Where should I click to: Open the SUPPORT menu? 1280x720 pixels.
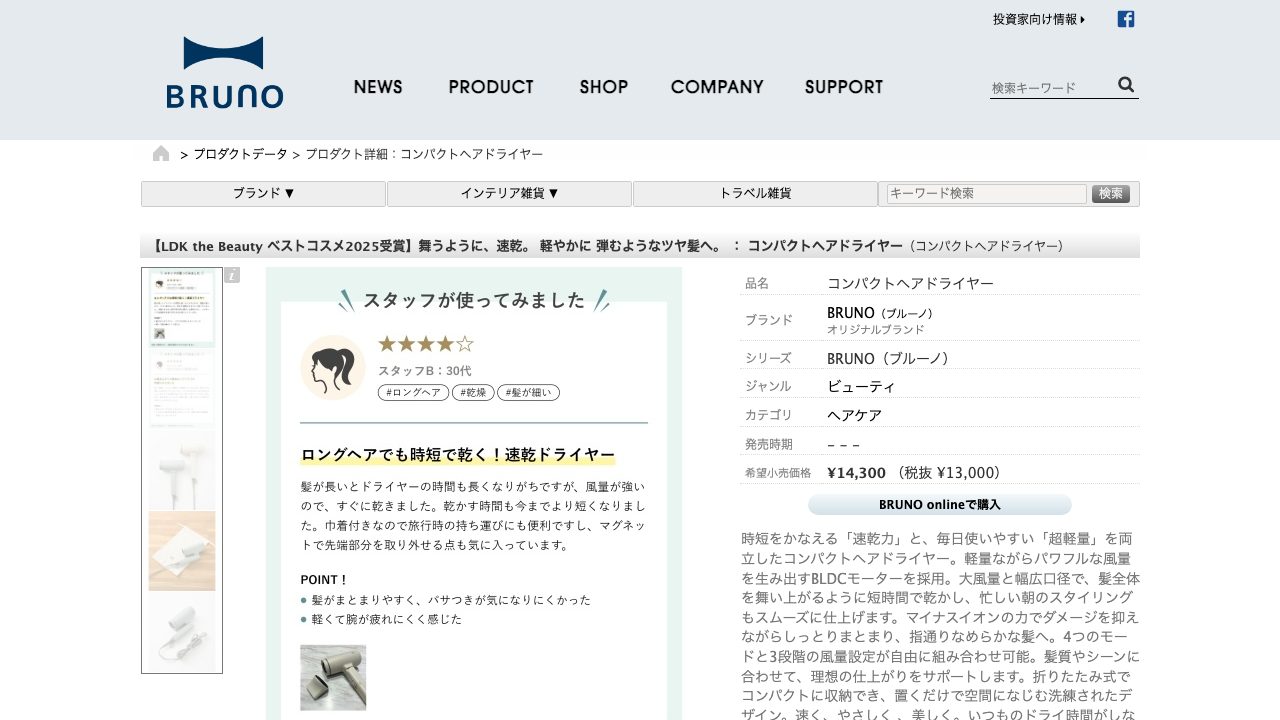pos(844,87)
